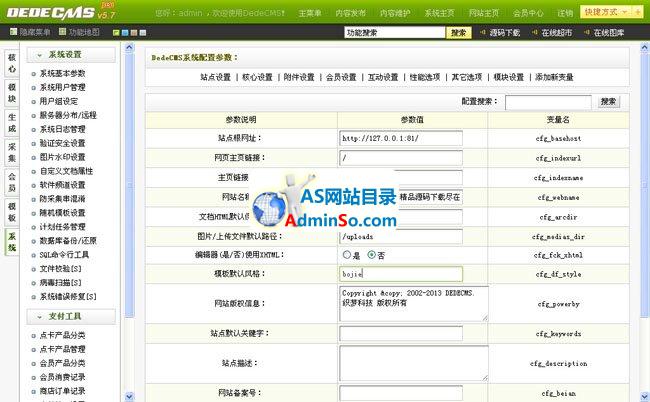The width and height of the screenshot is (650, 402).
Task: Focus the 配置搜索 input field
Action: tap(548, 102)
